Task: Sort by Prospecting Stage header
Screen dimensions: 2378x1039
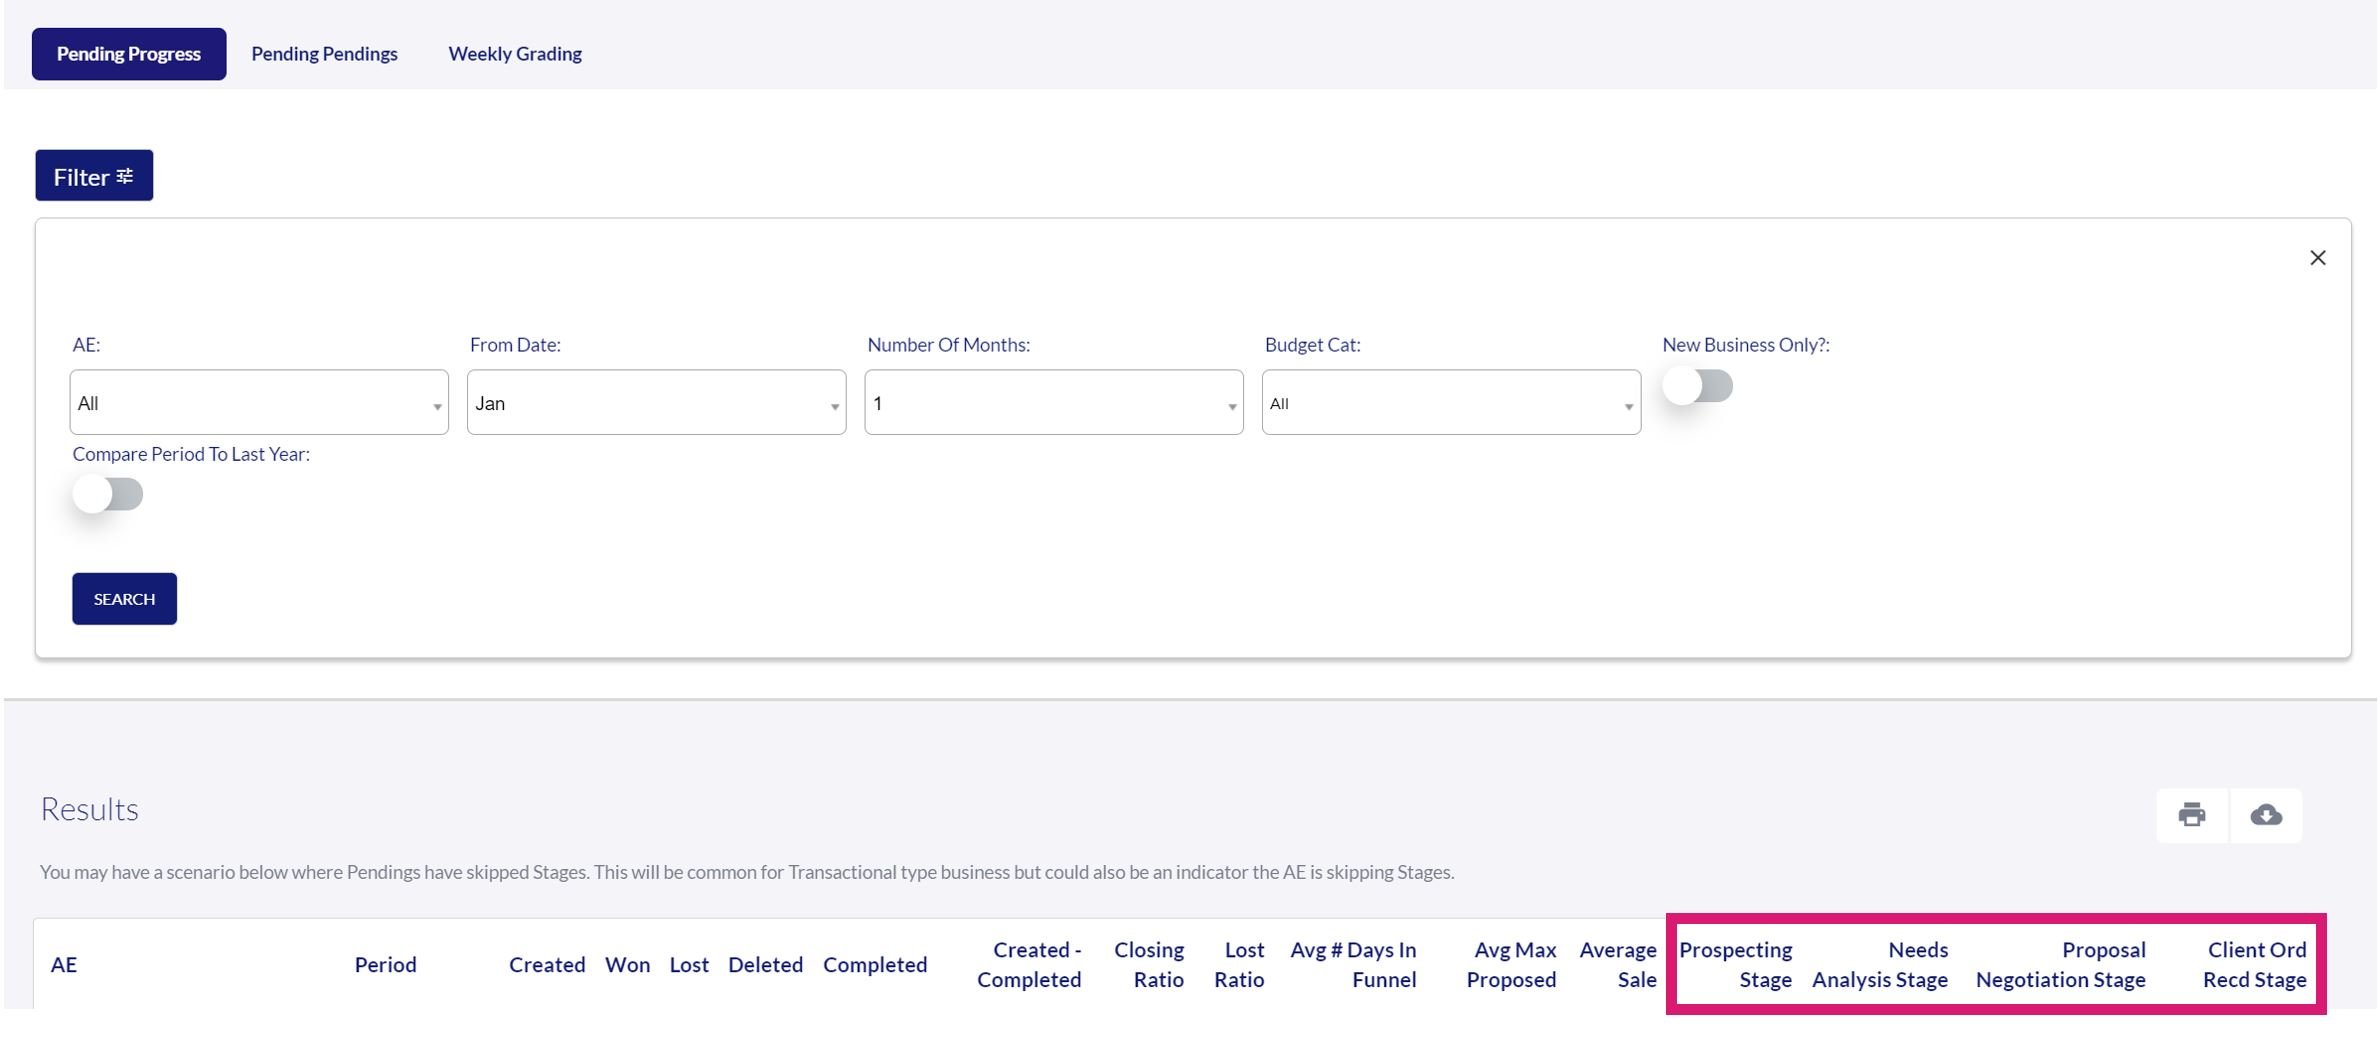Action: (x=1735, y=965)
